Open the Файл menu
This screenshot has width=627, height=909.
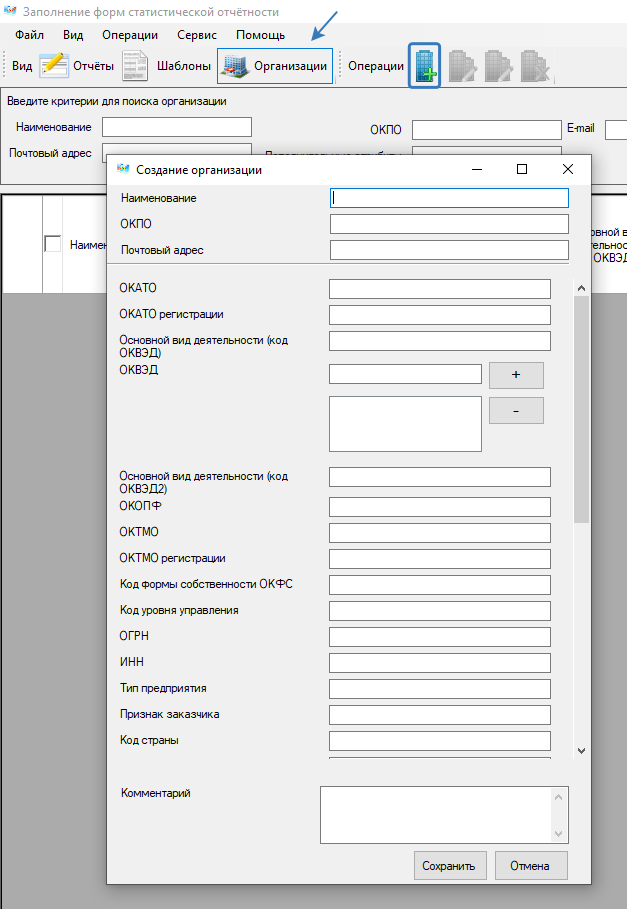[29, 35]
